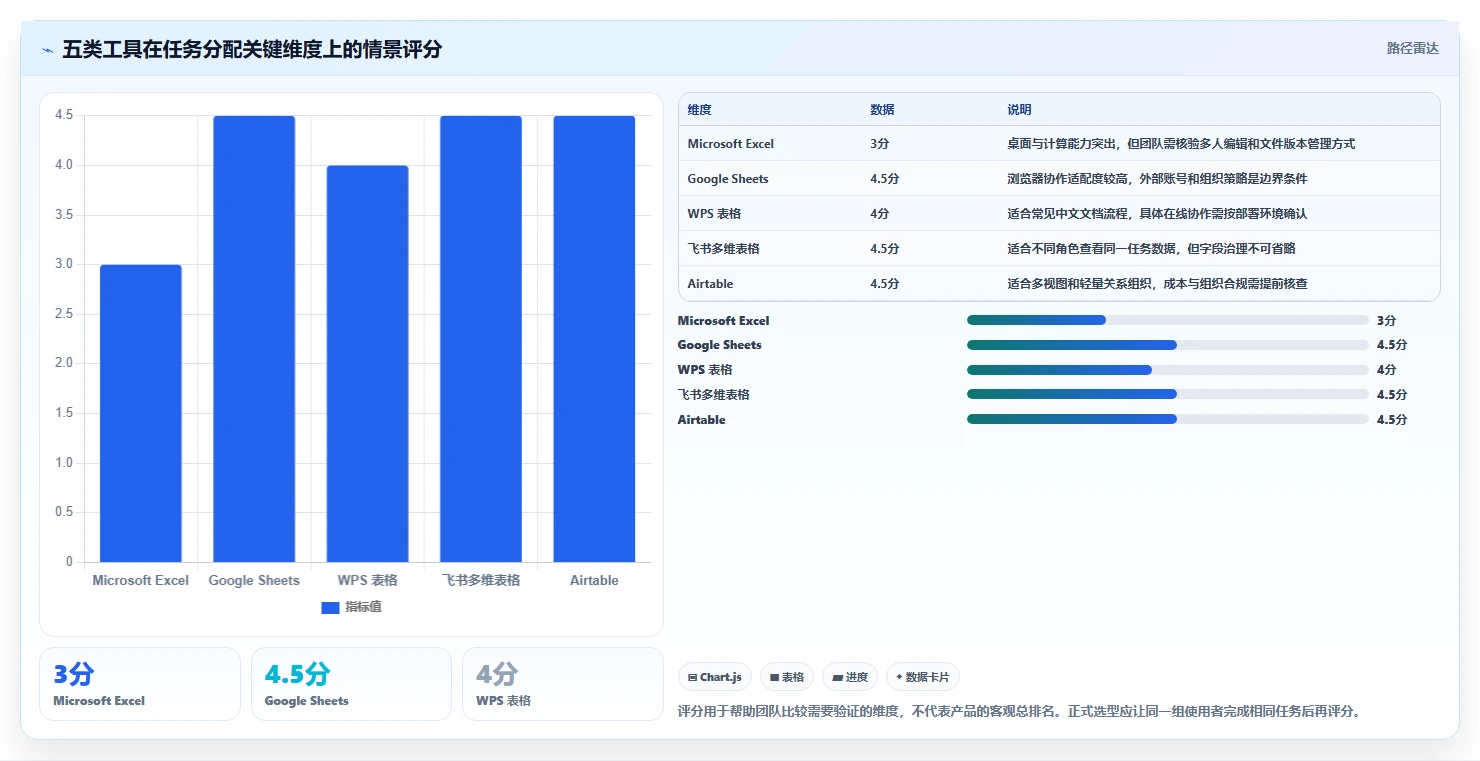Click the Microsoft Excel progress row label

724,321
